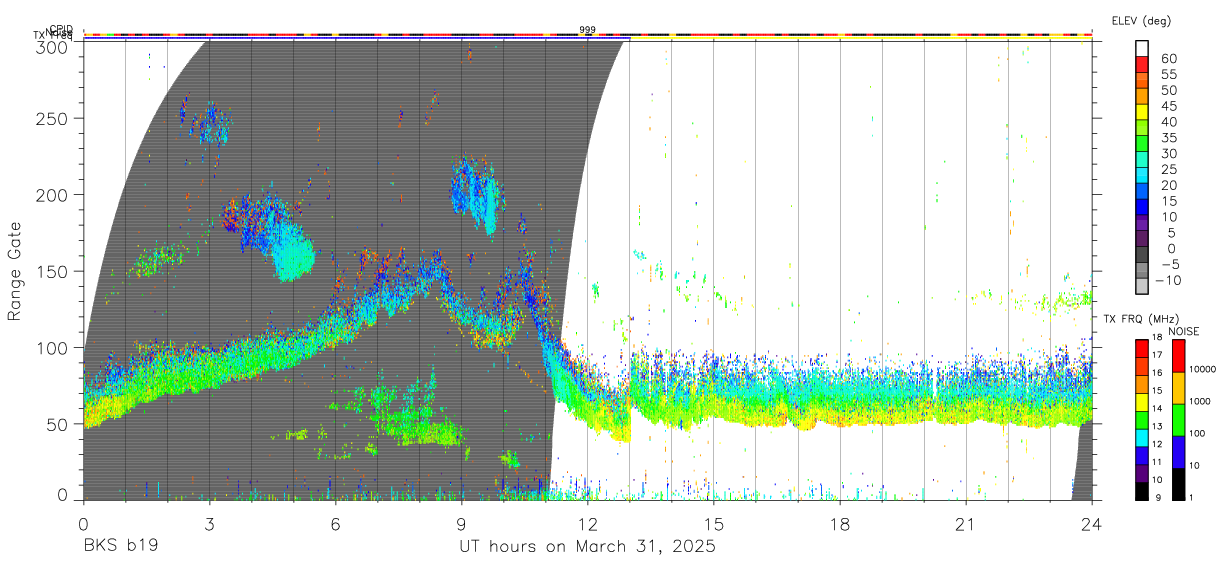
Task: Click the '6' tick on the UT hours axis
Action: click(335, 525)
